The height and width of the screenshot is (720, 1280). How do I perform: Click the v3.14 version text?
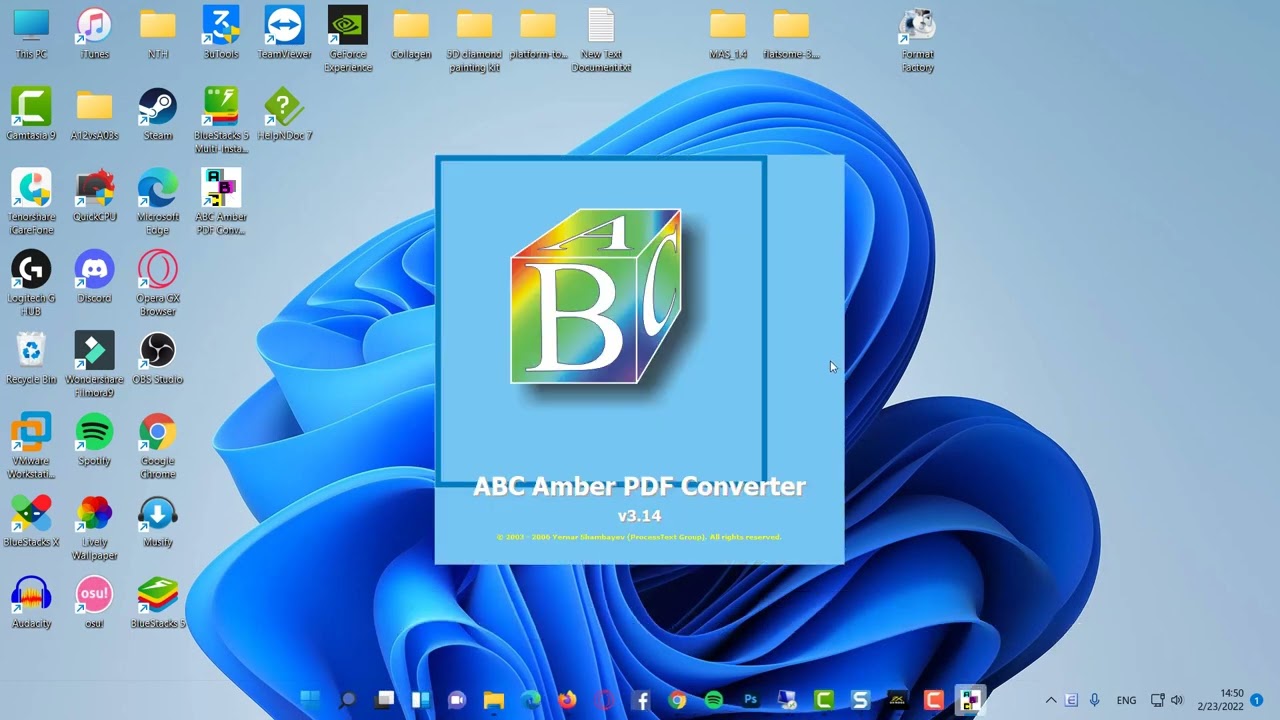click(639, 516)
